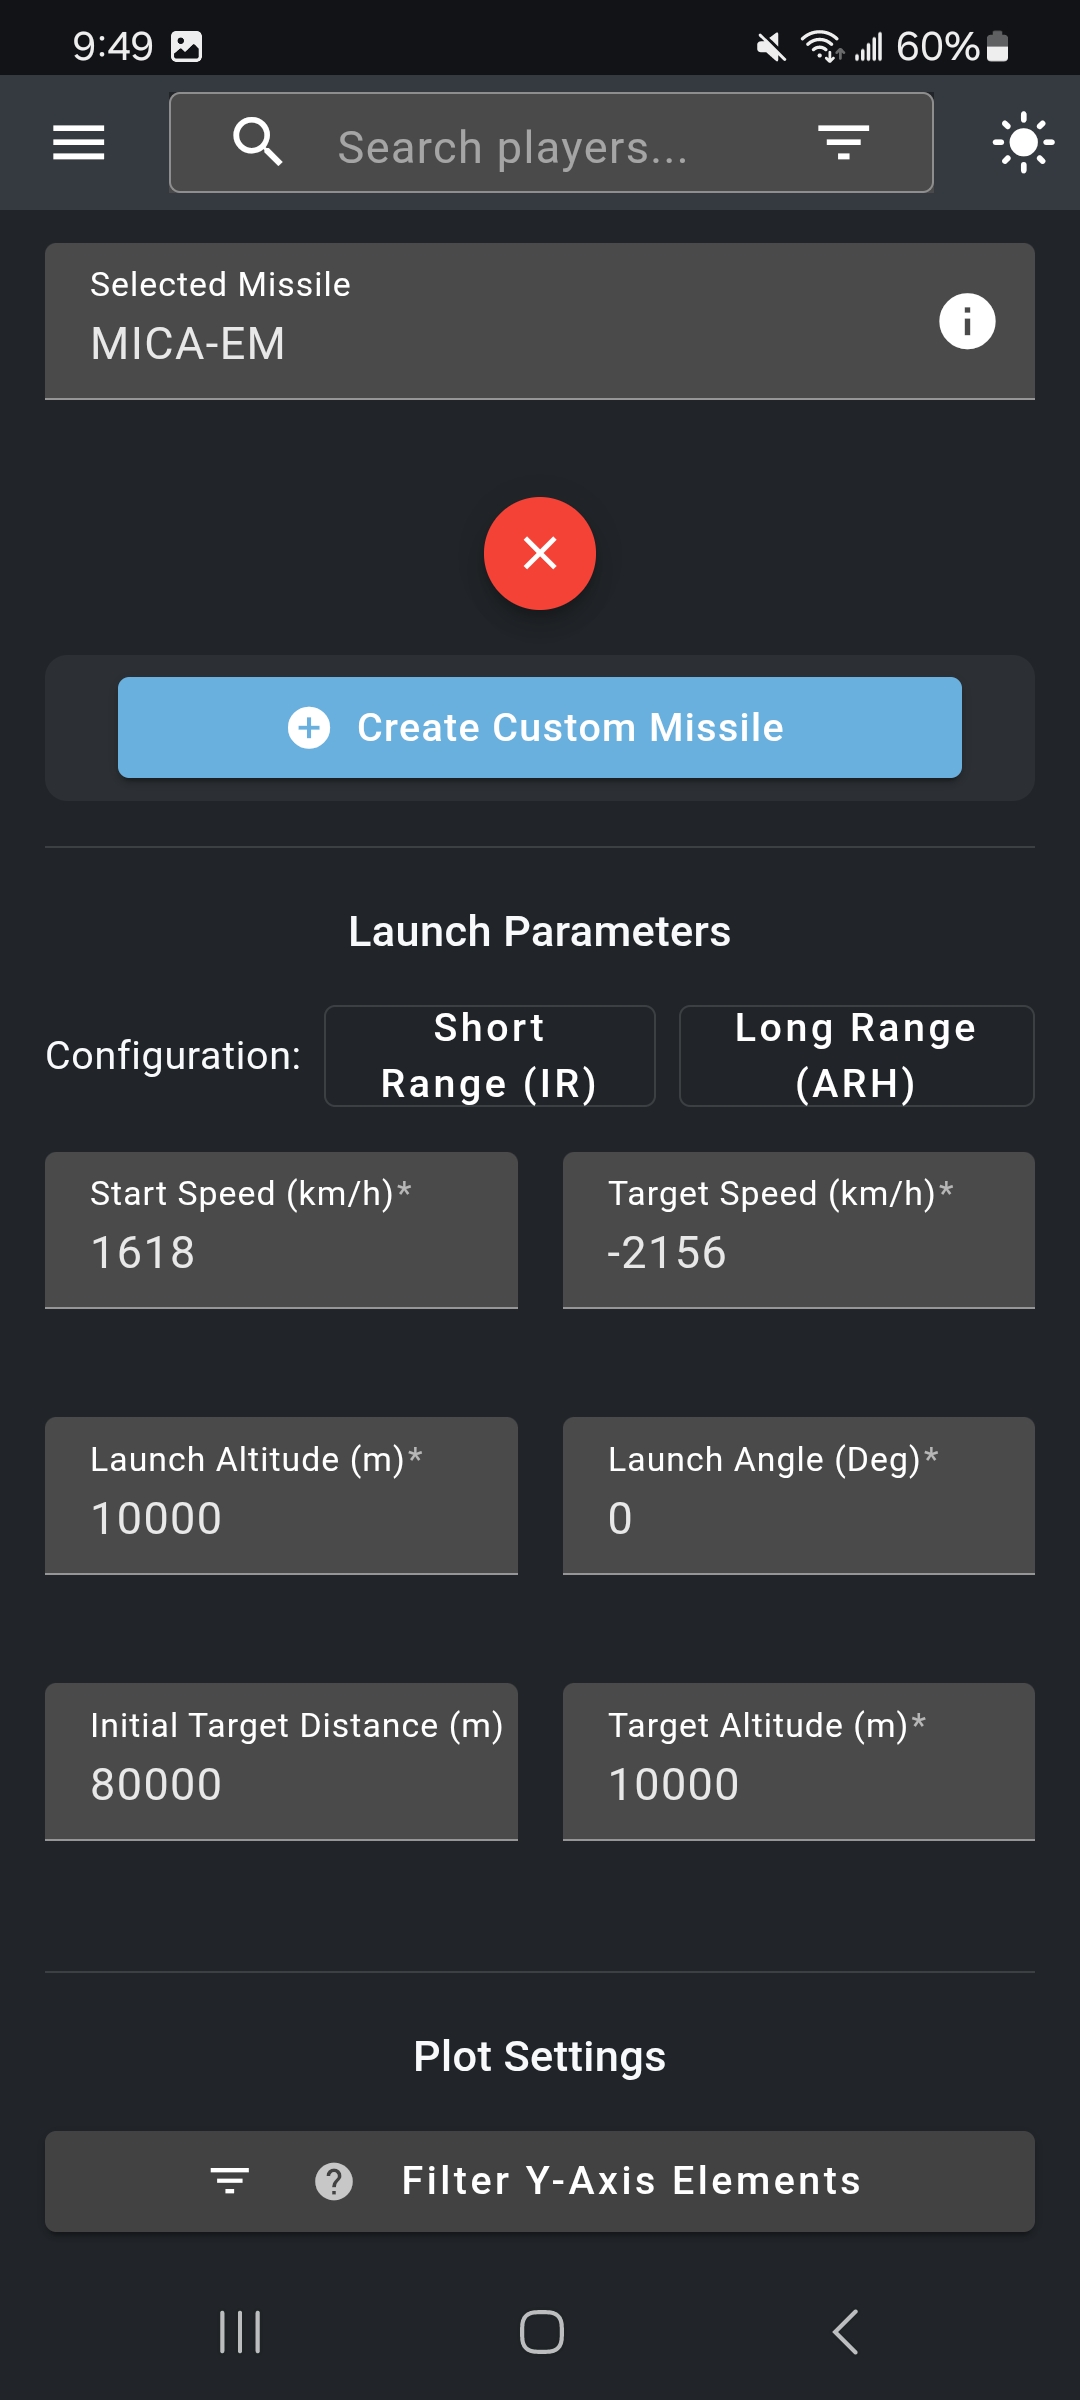Click the Launch Altitude field
This screenshot has height=2400, width=1080.
281,1496
